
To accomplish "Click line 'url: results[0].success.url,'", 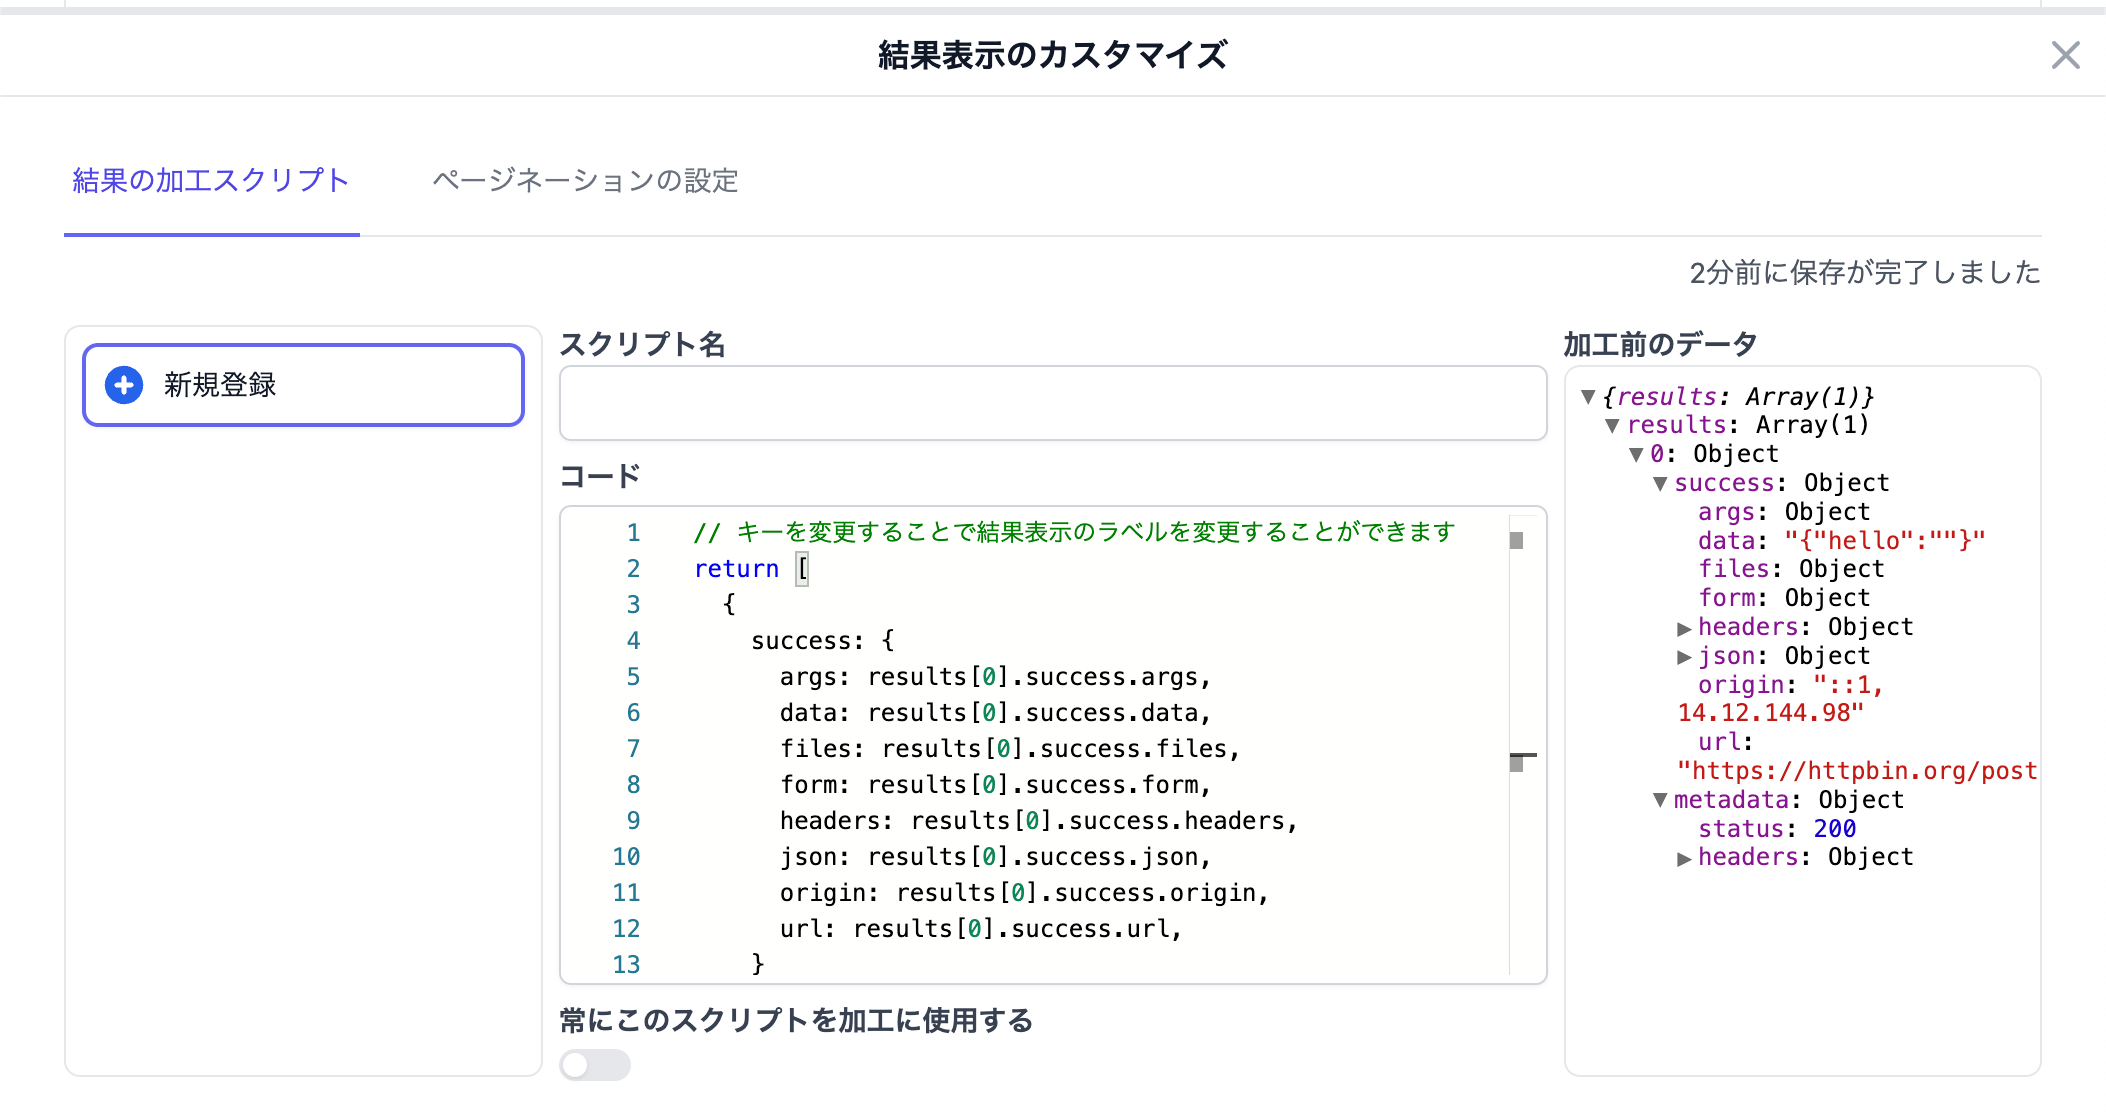I will click(x=981, y=928).
